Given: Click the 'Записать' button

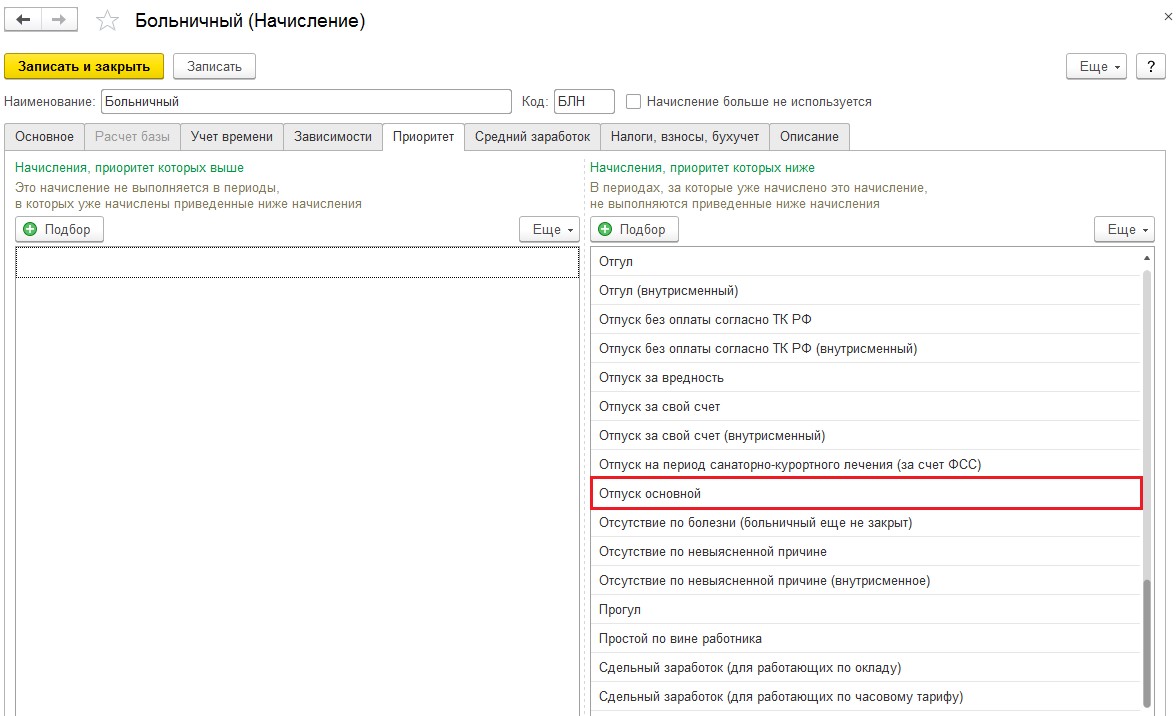Looking at the screenshot, I should pos(214,66).
